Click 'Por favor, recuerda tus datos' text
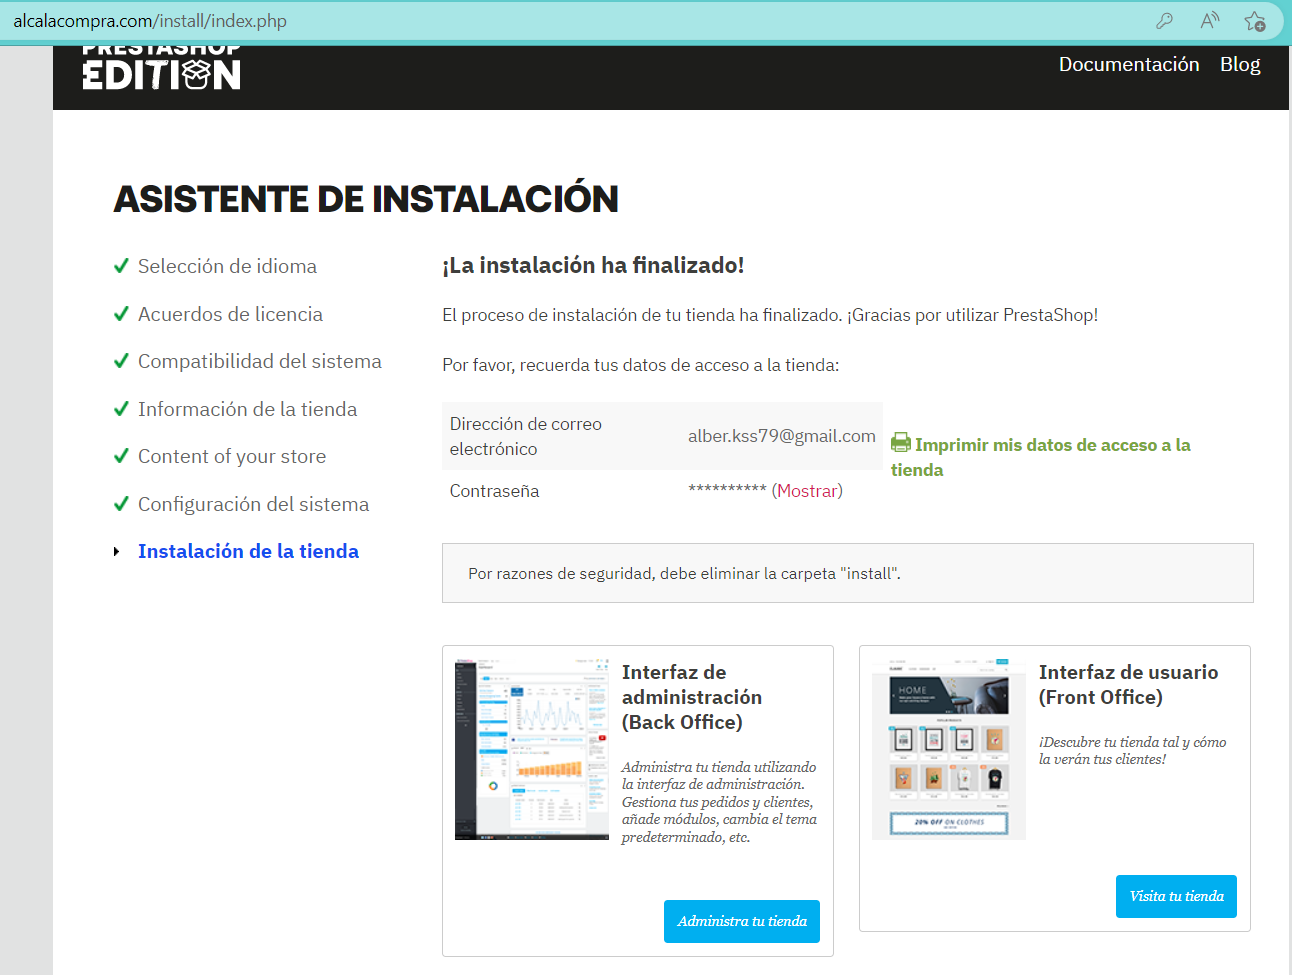This screenshot has width=1292, height=975. (640, 365)
